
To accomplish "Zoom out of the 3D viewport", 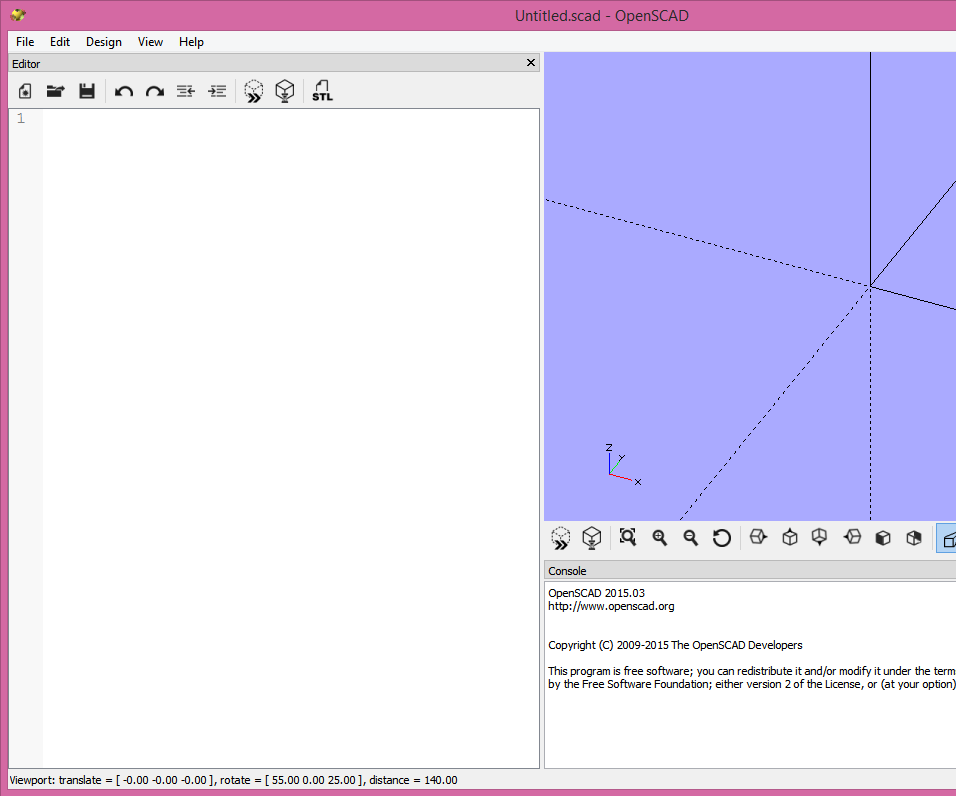I will [691, 537].
